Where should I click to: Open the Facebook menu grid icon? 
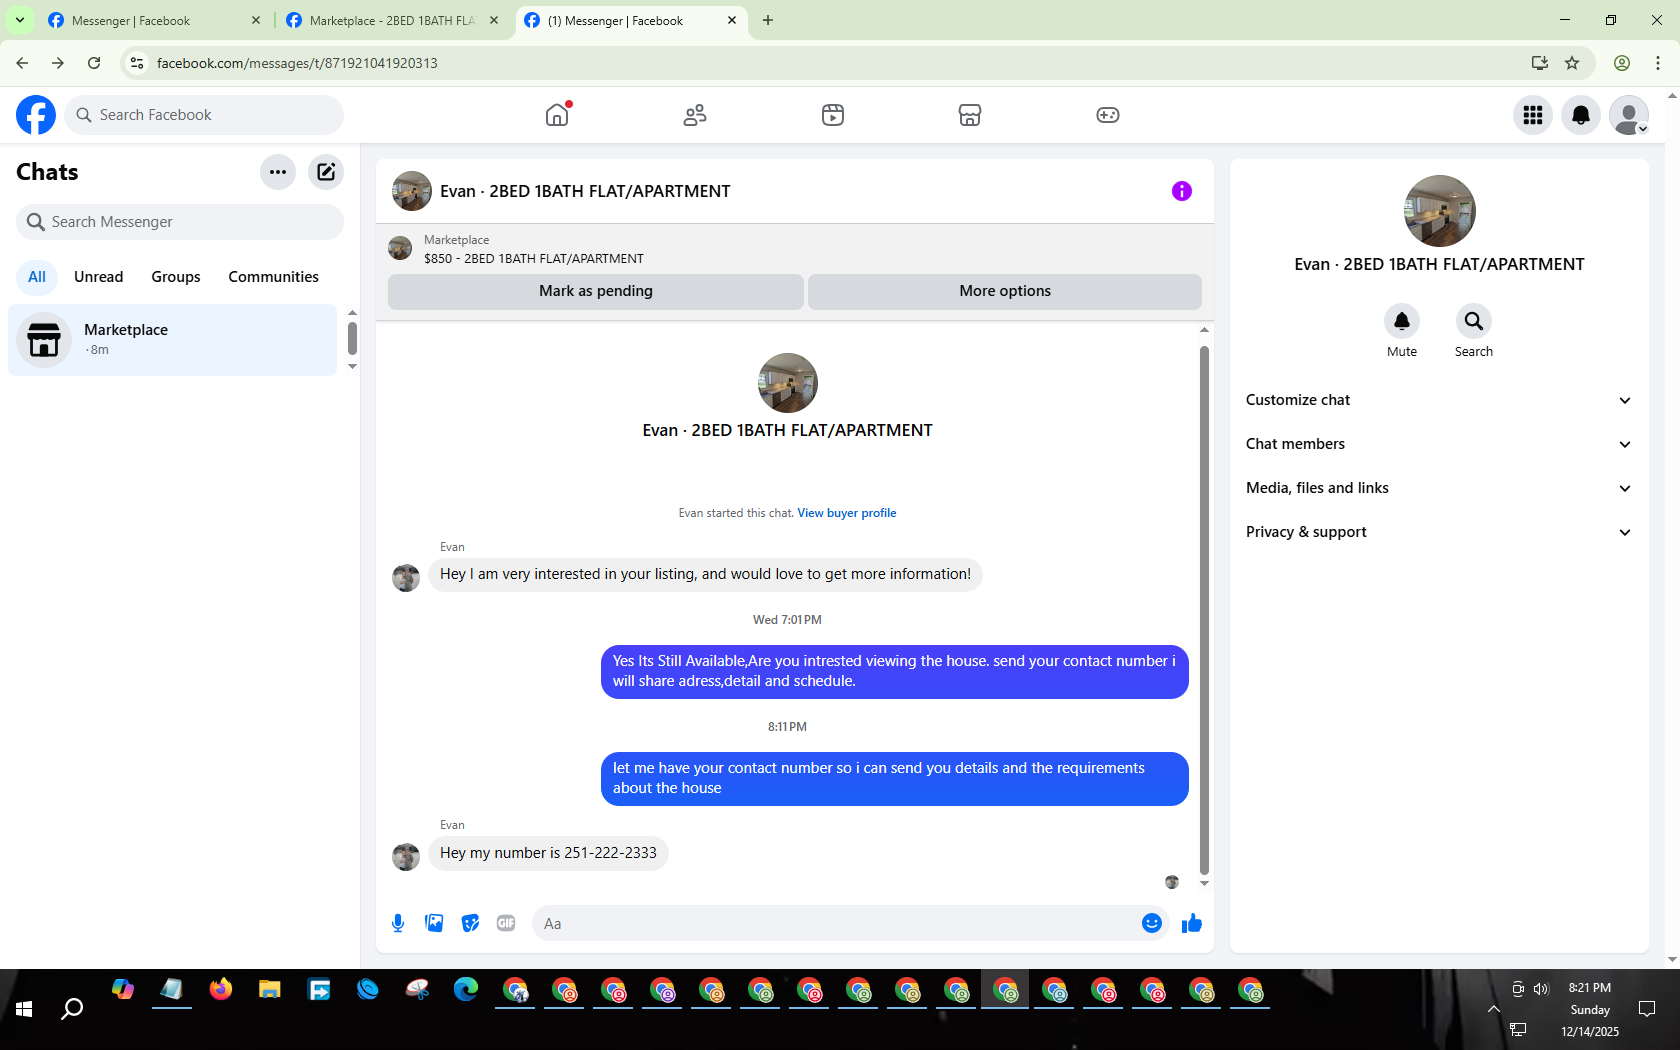[x=1533, y=115]
